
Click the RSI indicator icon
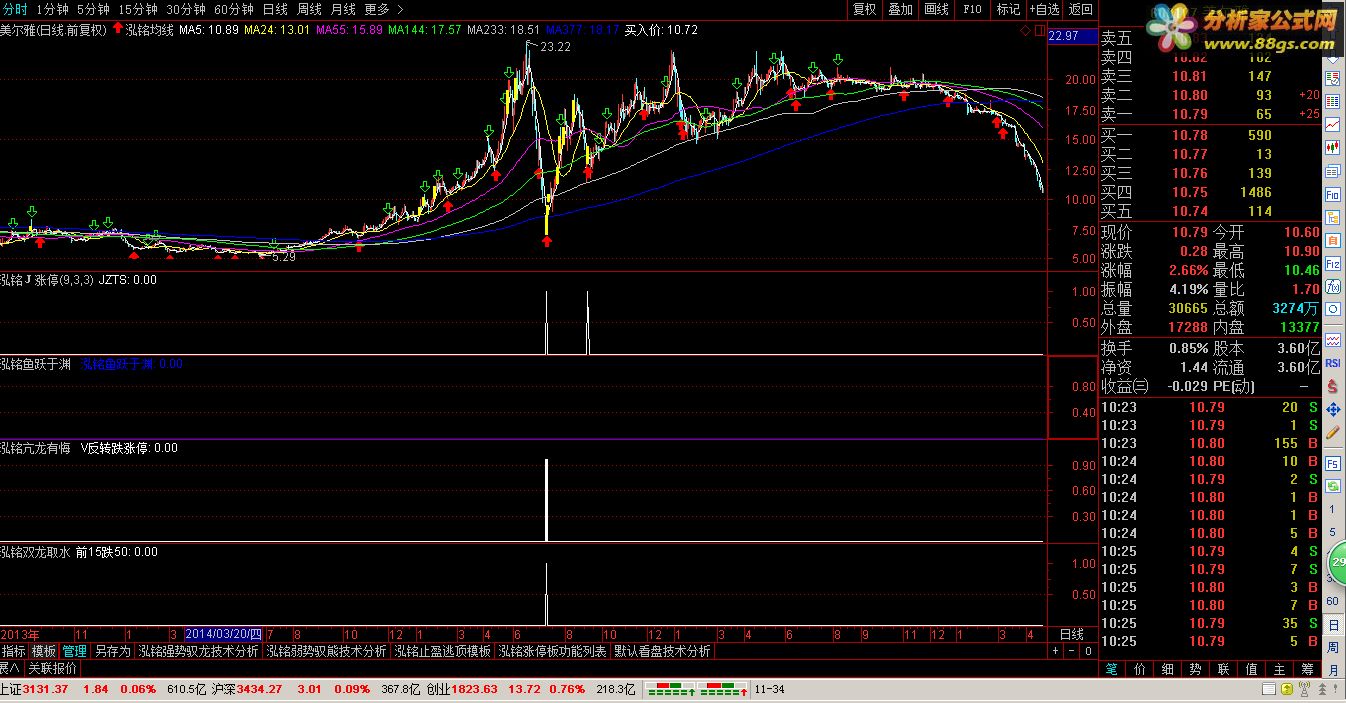(x=1332, y=362)
